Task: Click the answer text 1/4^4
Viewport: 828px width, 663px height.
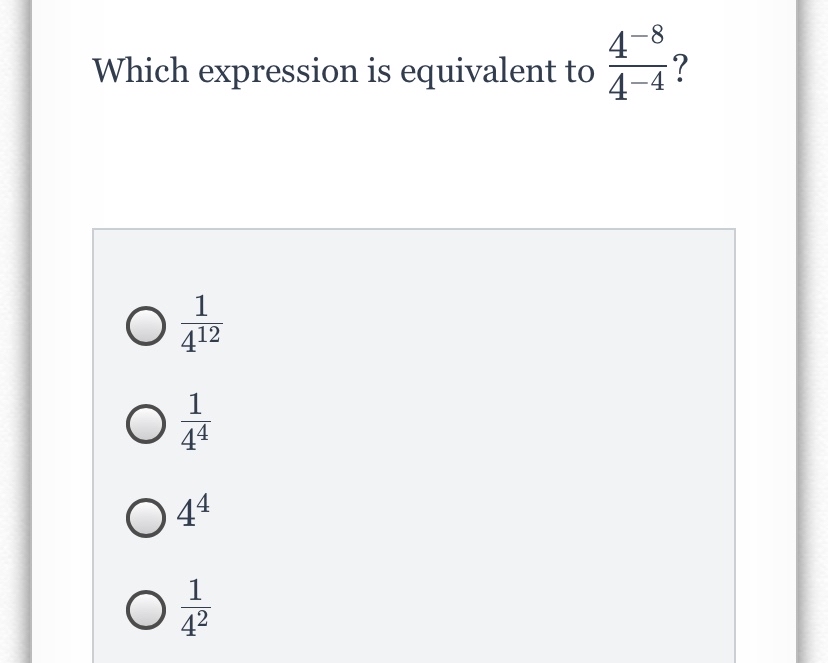Action: (x=195, y=418)
